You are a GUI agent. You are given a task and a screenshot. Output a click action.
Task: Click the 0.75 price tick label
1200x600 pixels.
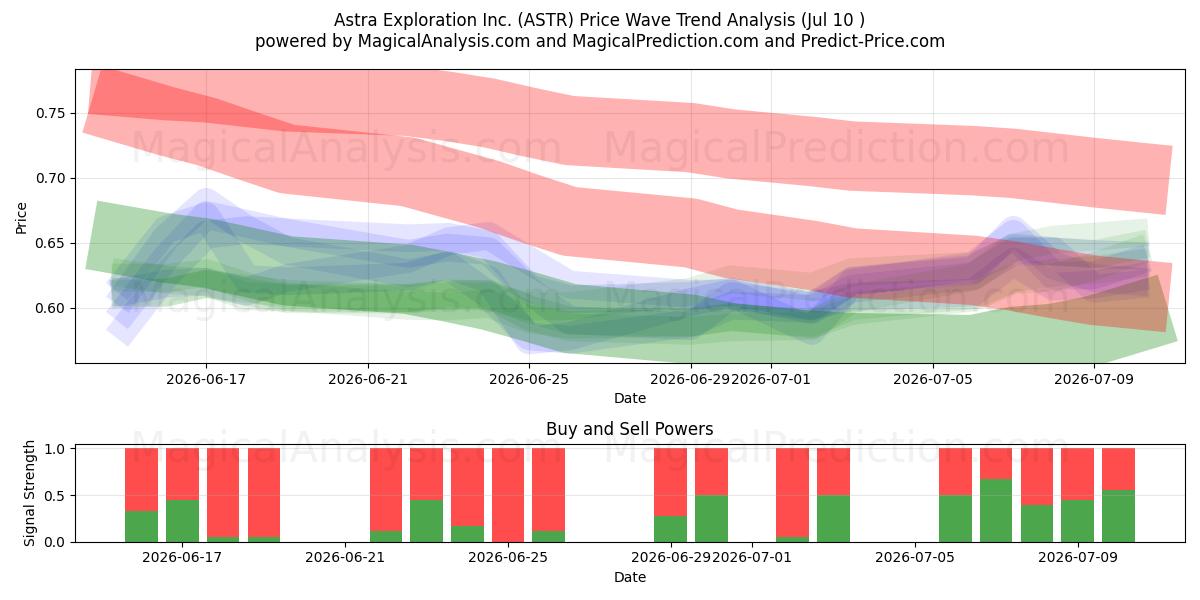click(50, 114)
